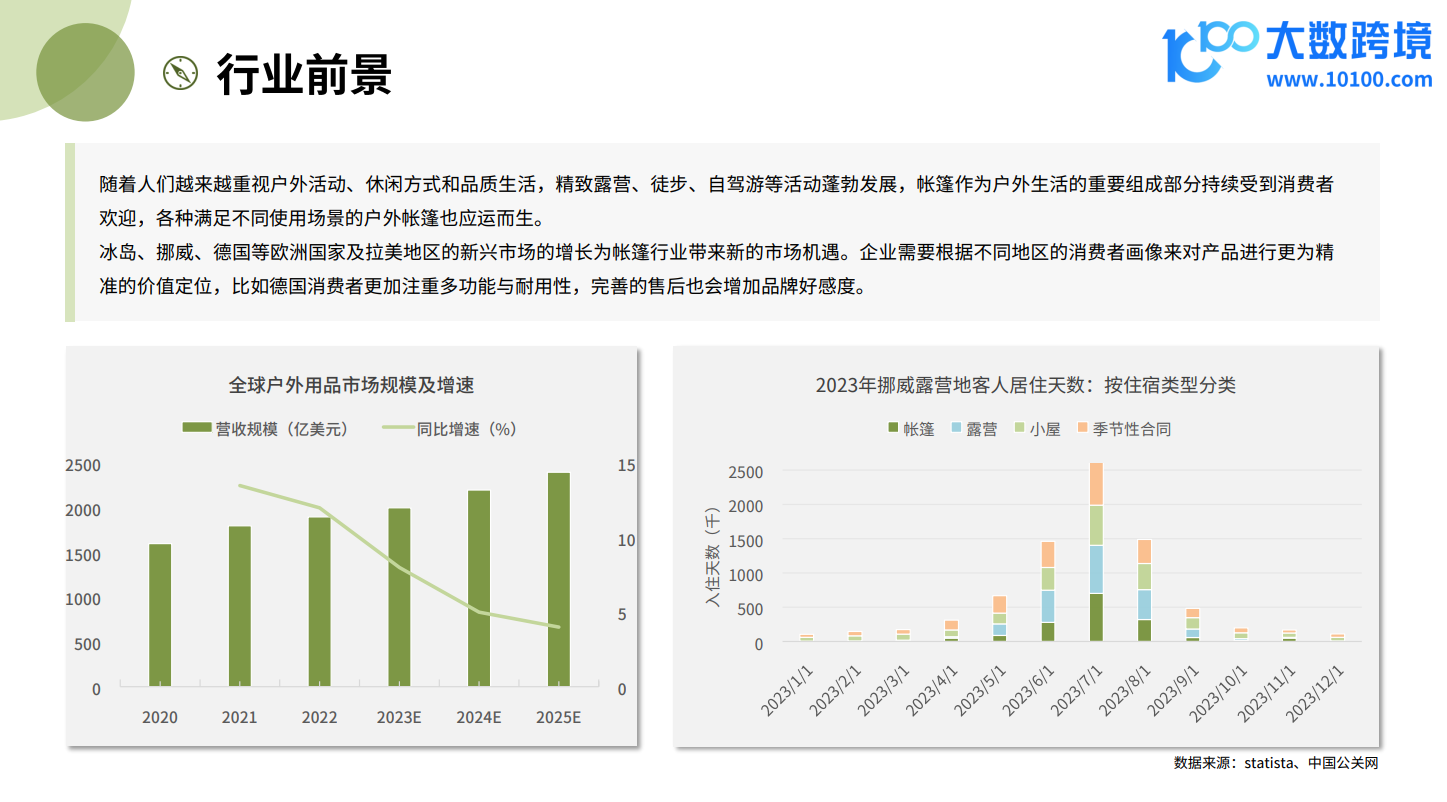This screenshot has height=802, width=1447.
Task: Open the www.10100.com link
Action: click(x=1349, y=79)
